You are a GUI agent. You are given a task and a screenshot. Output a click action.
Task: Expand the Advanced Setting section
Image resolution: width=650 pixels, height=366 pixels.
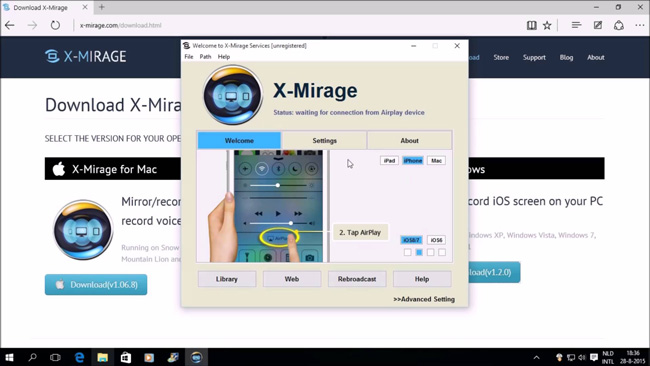click(x=424, y=299)
